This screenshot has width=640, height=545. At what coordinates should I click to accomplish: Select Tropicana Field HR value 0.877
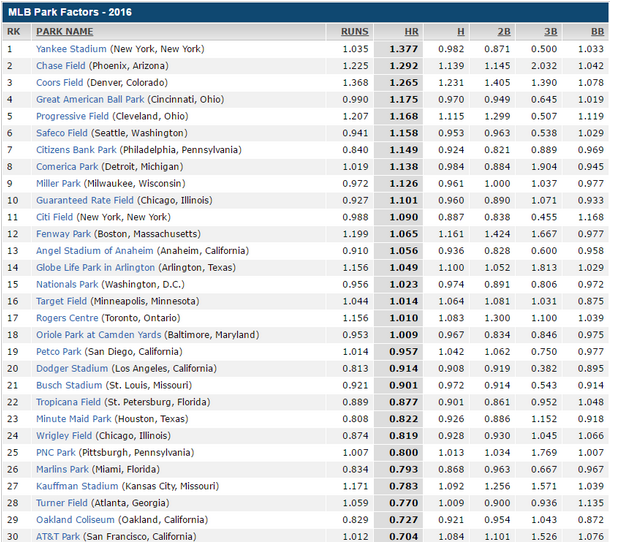404,402
